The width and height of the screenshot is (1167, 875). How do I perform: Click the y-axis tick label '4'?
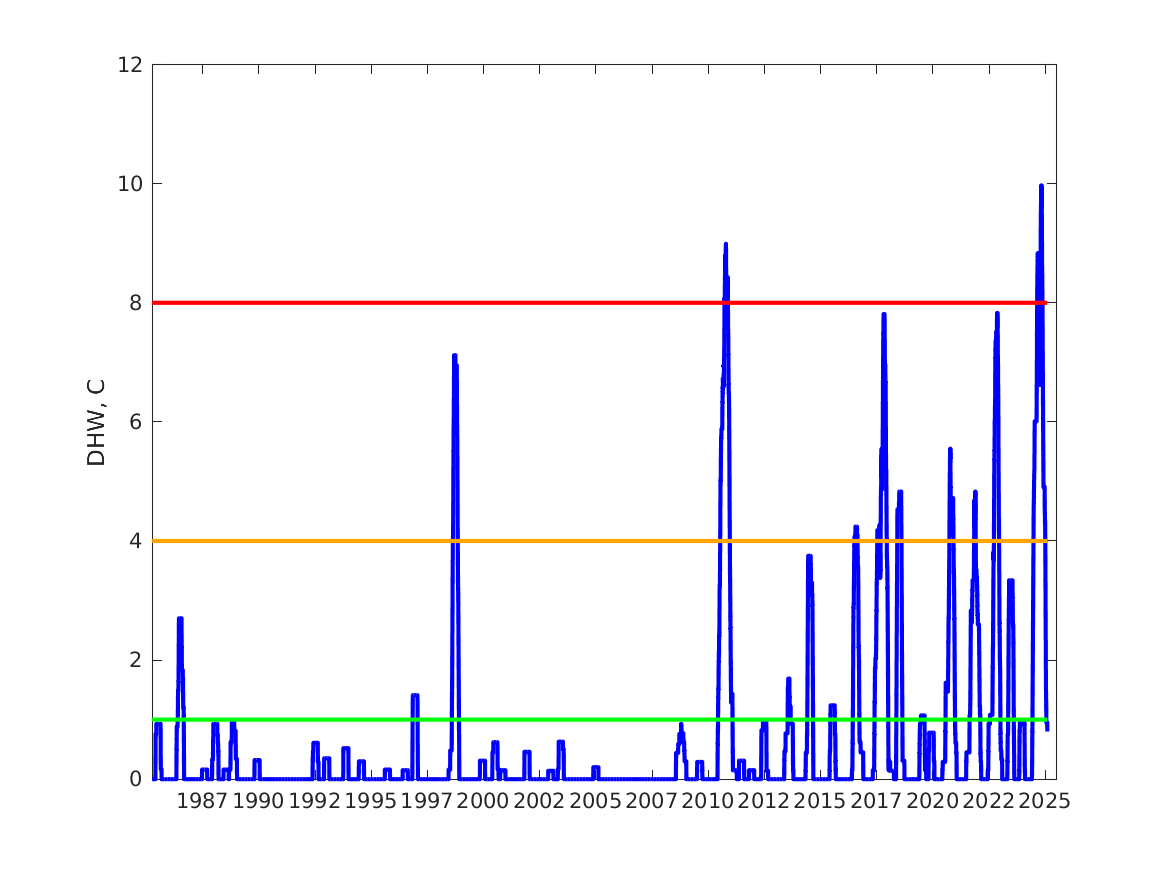135,541
